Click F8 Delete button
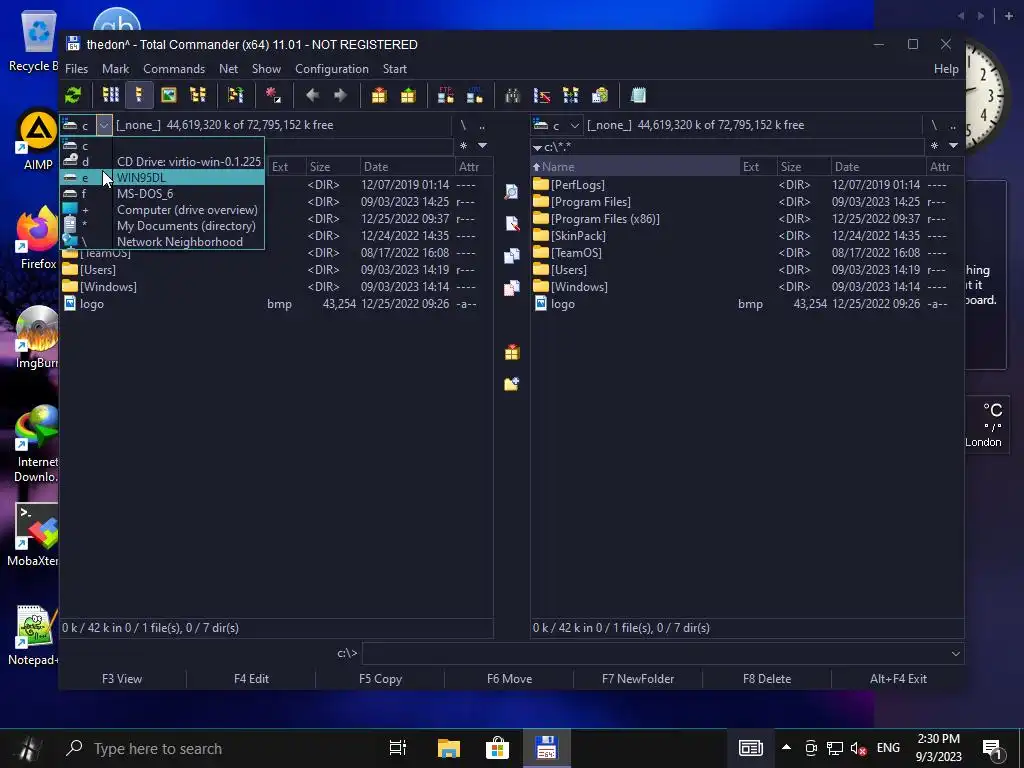This screenshot has height=768, width=1024. click(767, 679)
